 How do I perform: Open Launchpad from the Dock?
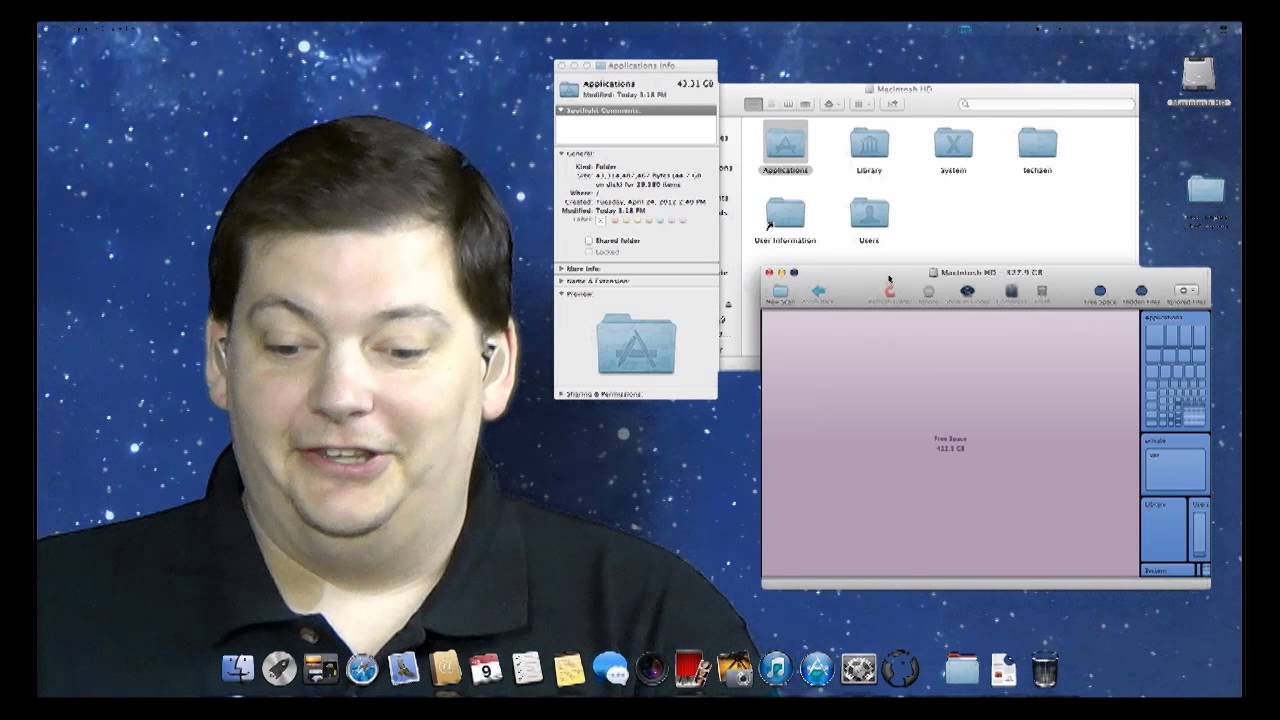tap(278, 668)
